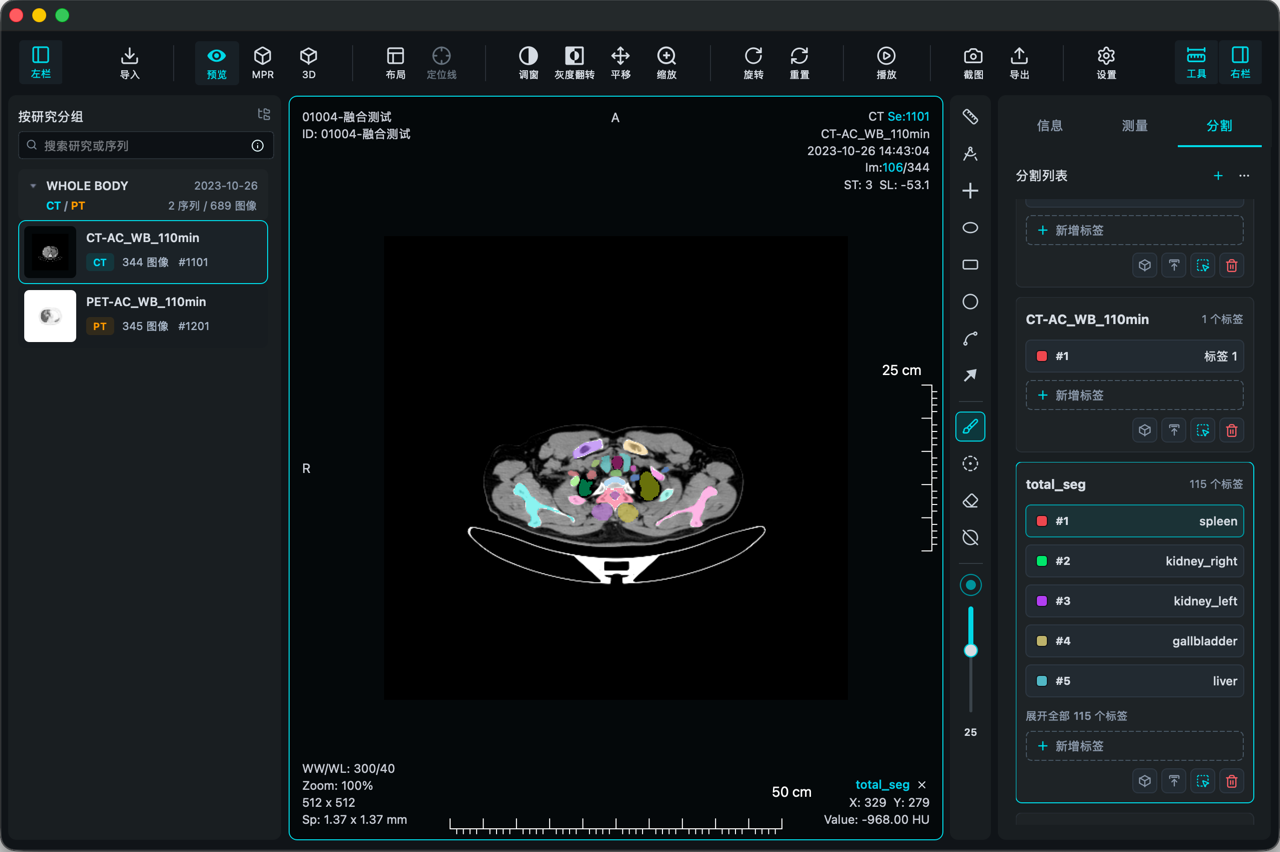Image resolution: width=1280 pixels, height=852 pixels.
Task: Take a 截图 screenshot
Action: coord(973,62)
